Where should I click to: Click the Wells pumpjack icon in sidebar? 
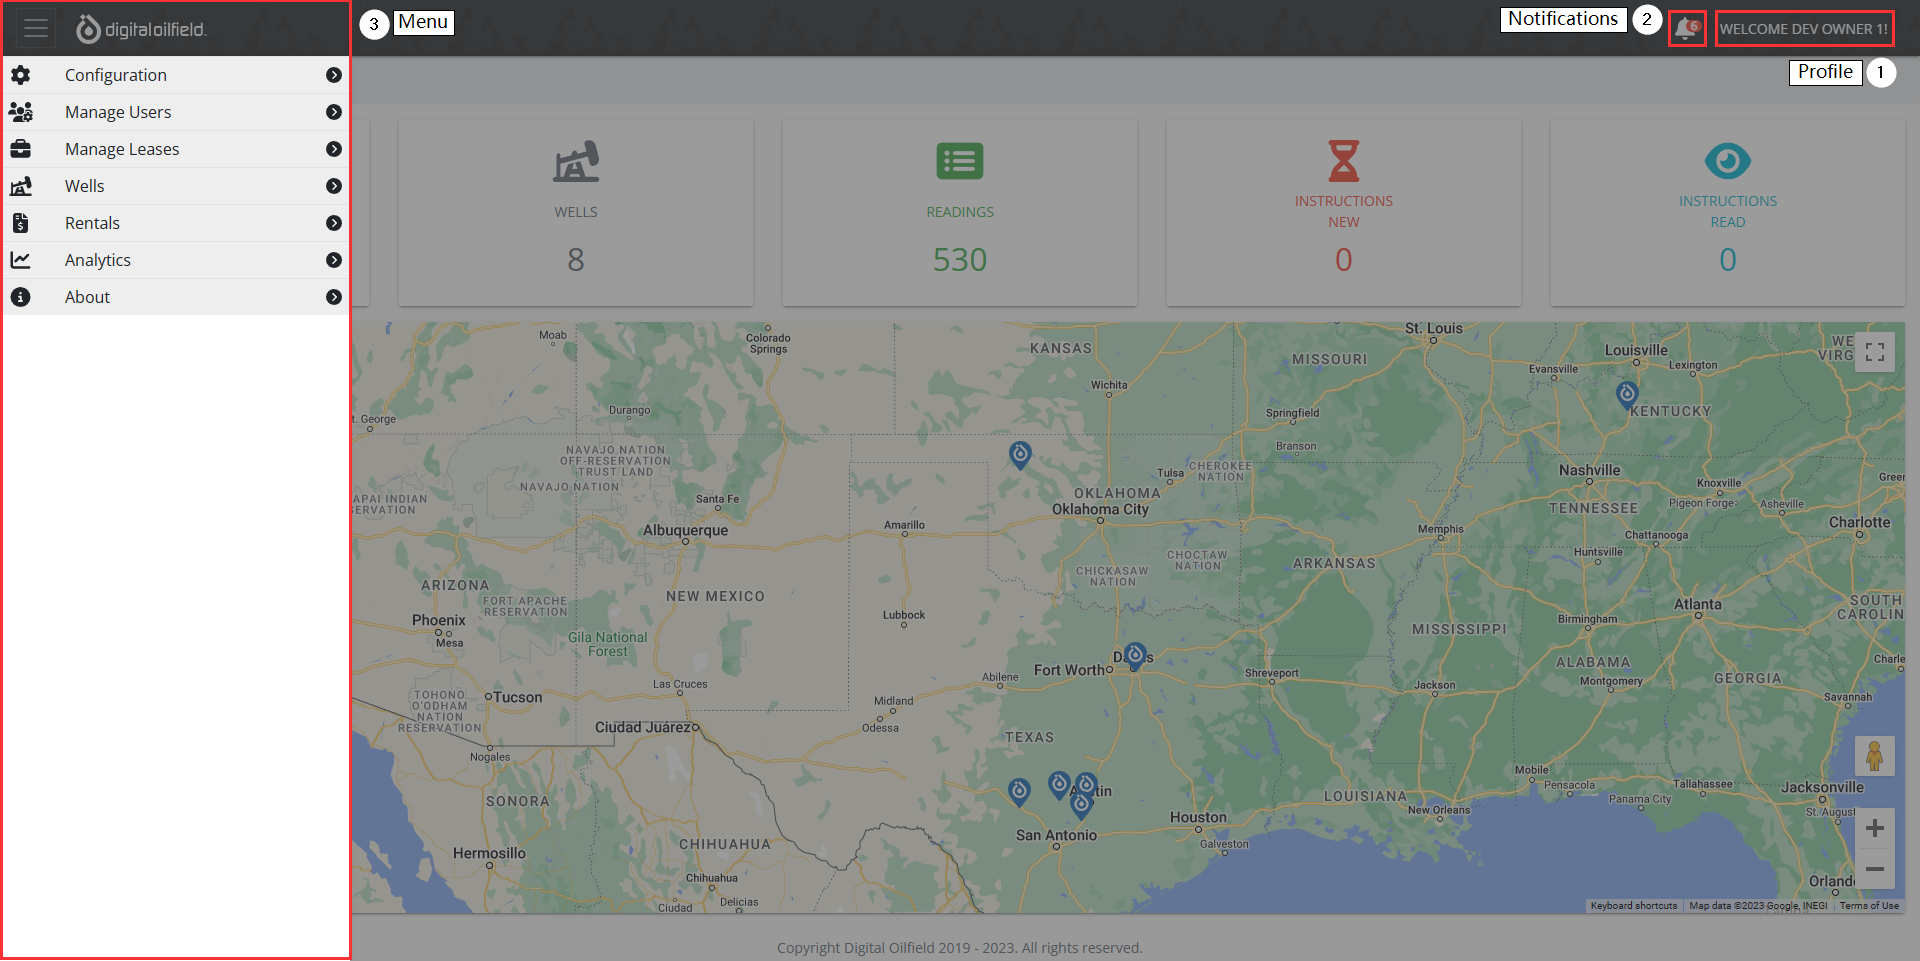21,186
